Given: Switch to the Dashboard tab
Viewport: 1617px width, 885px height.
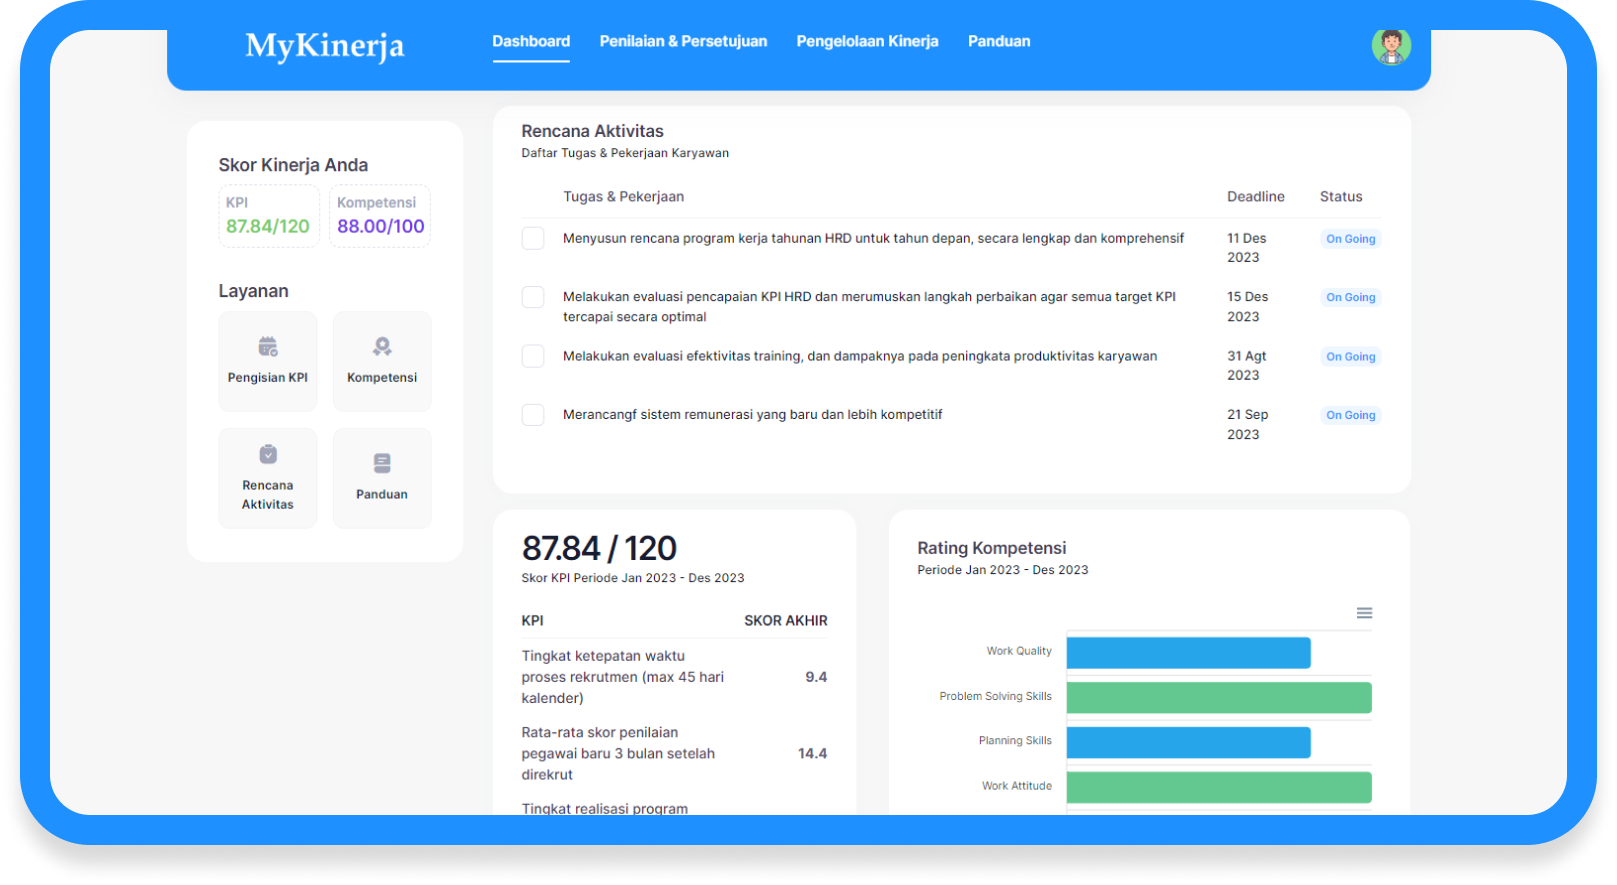Looking at the screenshot, I should 531,42.
